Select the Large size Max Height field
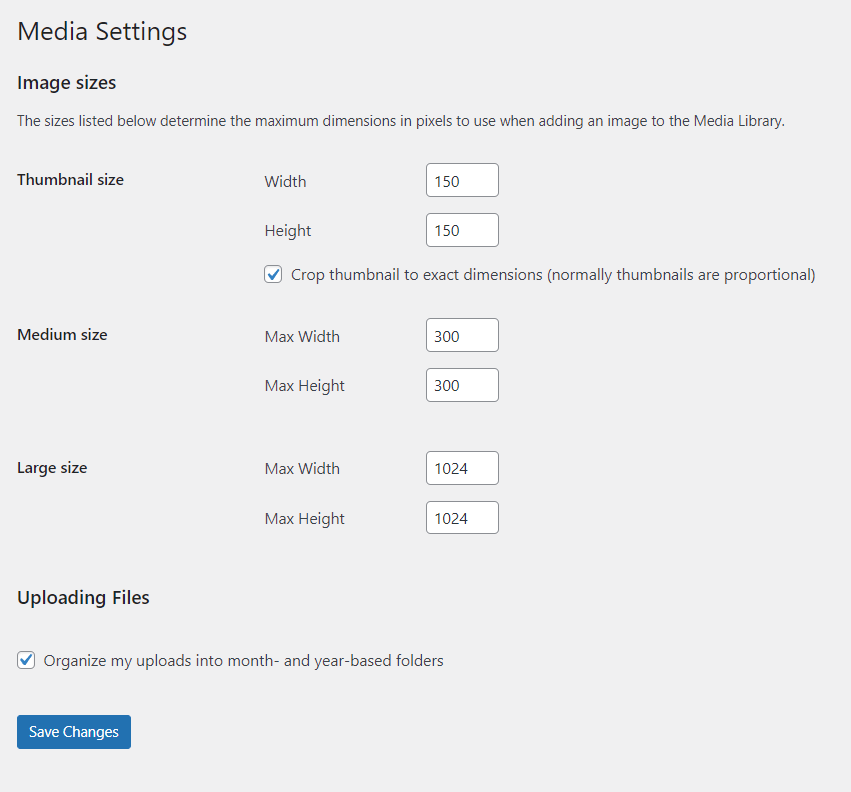851x792 pixels. (462, 517)
